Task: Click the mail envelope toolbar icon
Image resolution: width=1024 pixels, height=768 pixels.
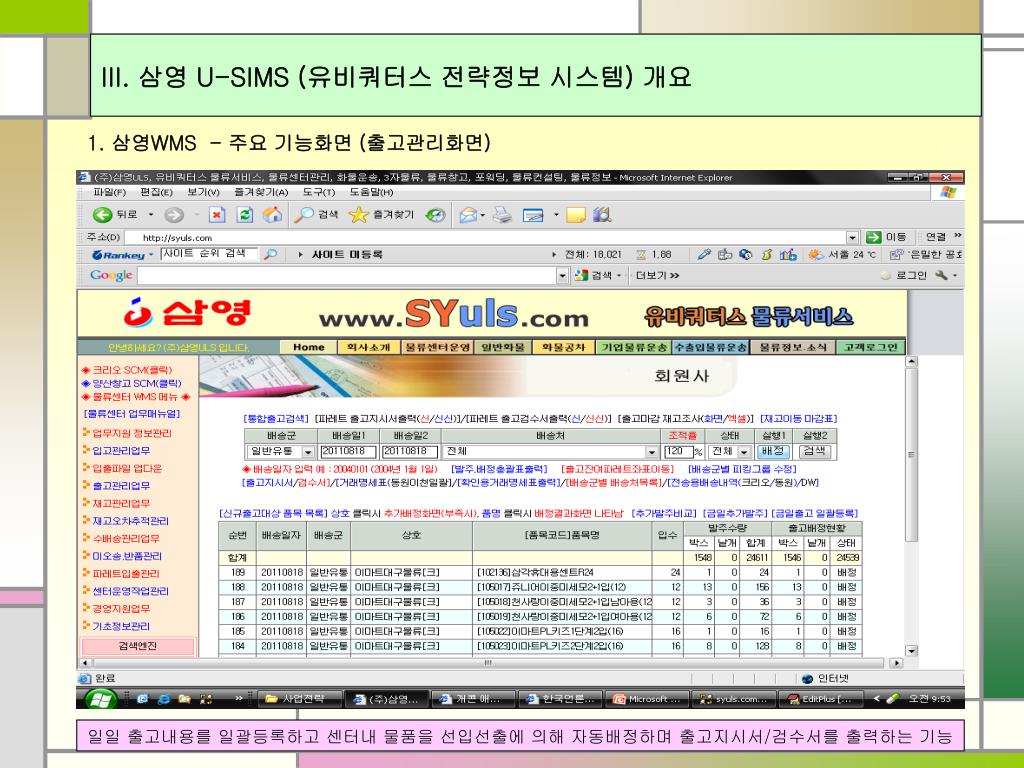Action: click(x=468, y=215)
